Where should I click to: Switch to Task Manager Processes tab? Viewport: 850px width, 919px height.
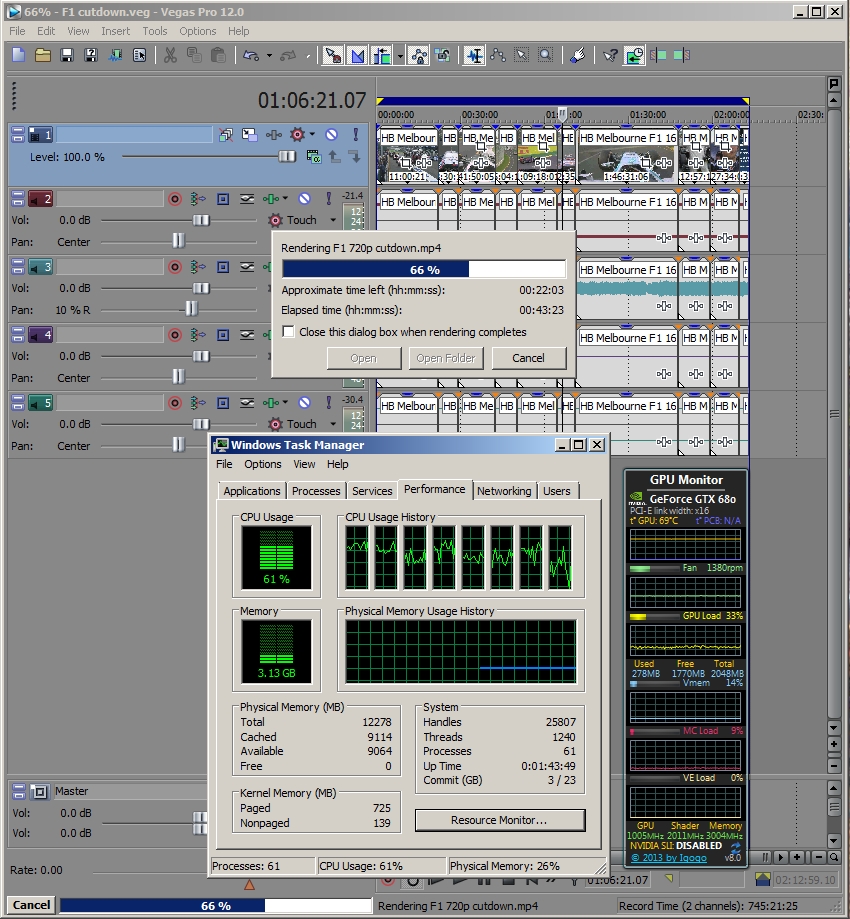(316, 491)
